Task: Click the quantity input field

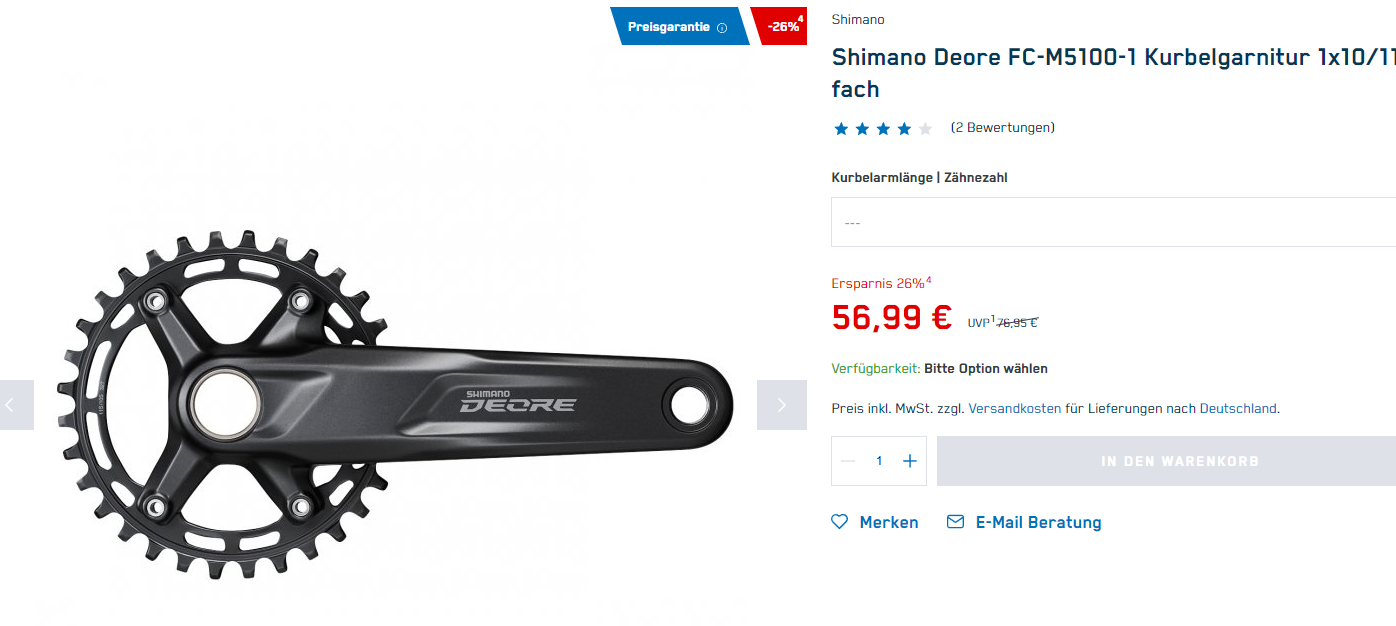Action: [x=879, y=461]
